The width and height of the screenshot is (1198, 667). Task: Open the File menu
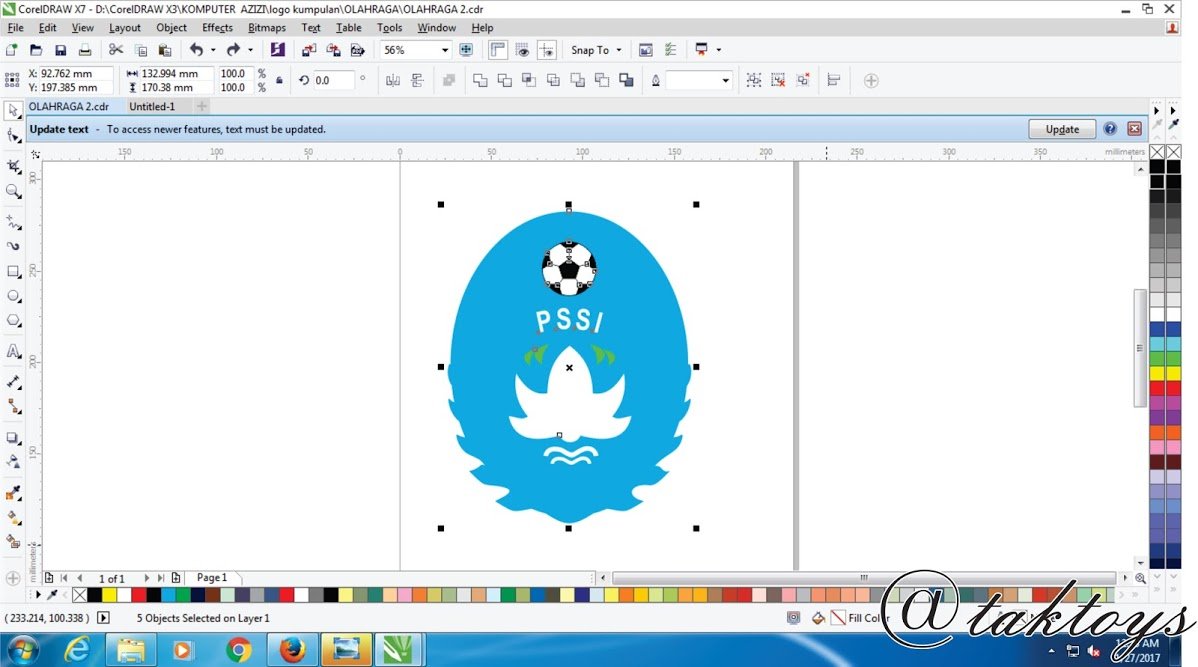(15, 28)
